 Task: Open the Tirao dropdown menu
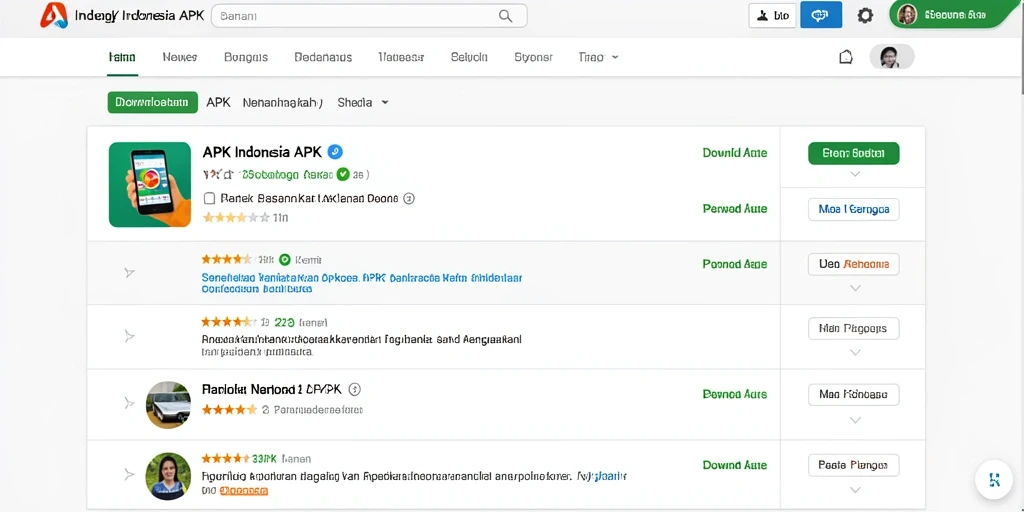point(598,57)
